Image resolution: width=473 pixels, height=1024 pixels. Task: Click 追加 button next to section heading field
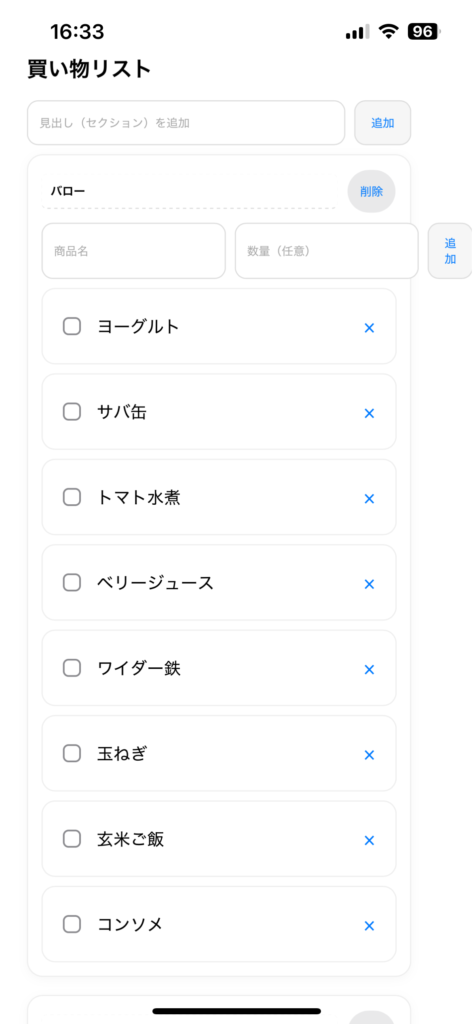(x=383, y=123)
